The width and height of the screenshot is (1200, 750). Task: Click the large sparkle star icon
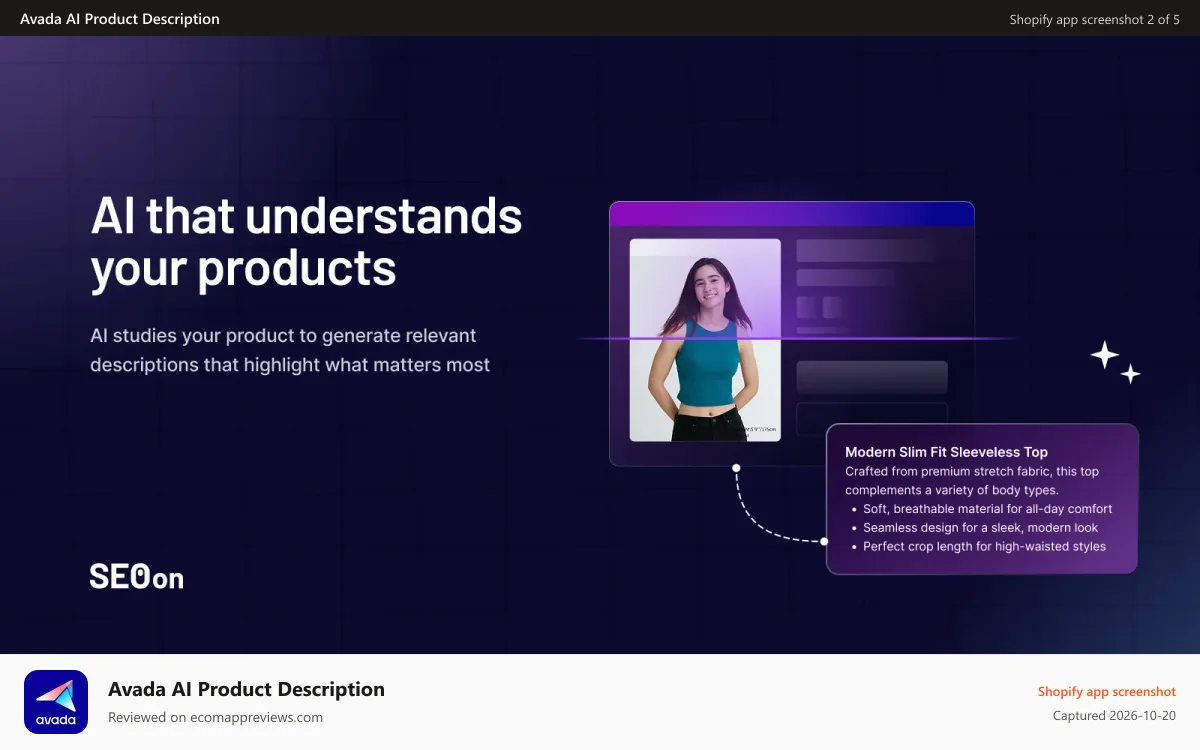click(x=1104, y=355)
